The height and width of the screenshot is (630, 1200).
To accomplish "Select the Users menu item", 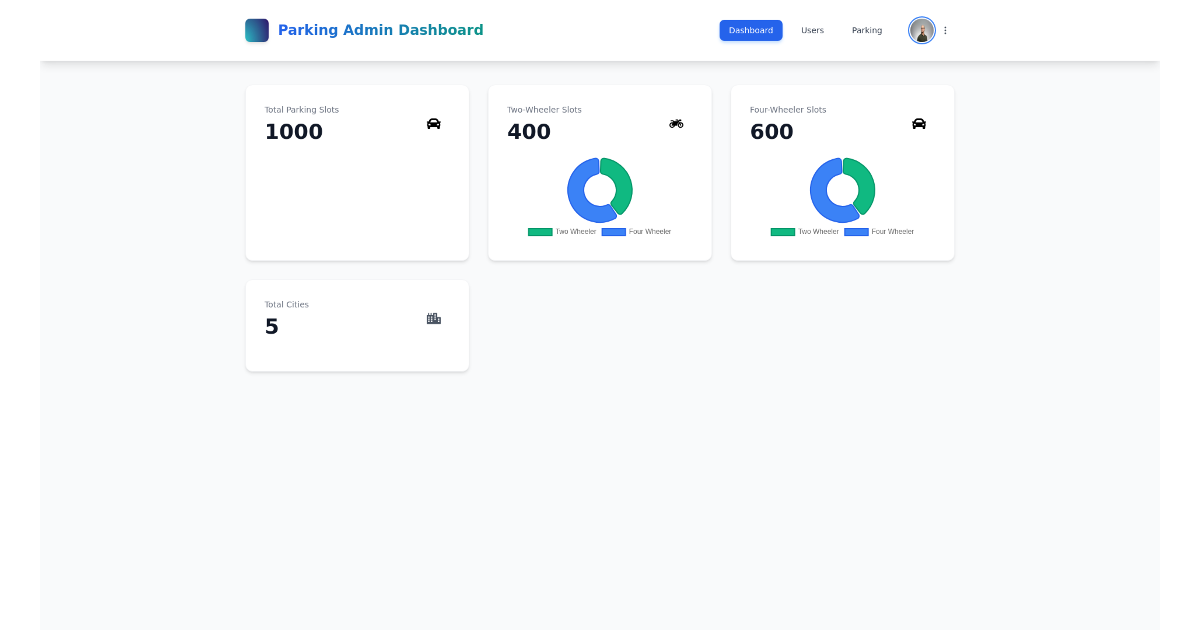I will 812,30.
